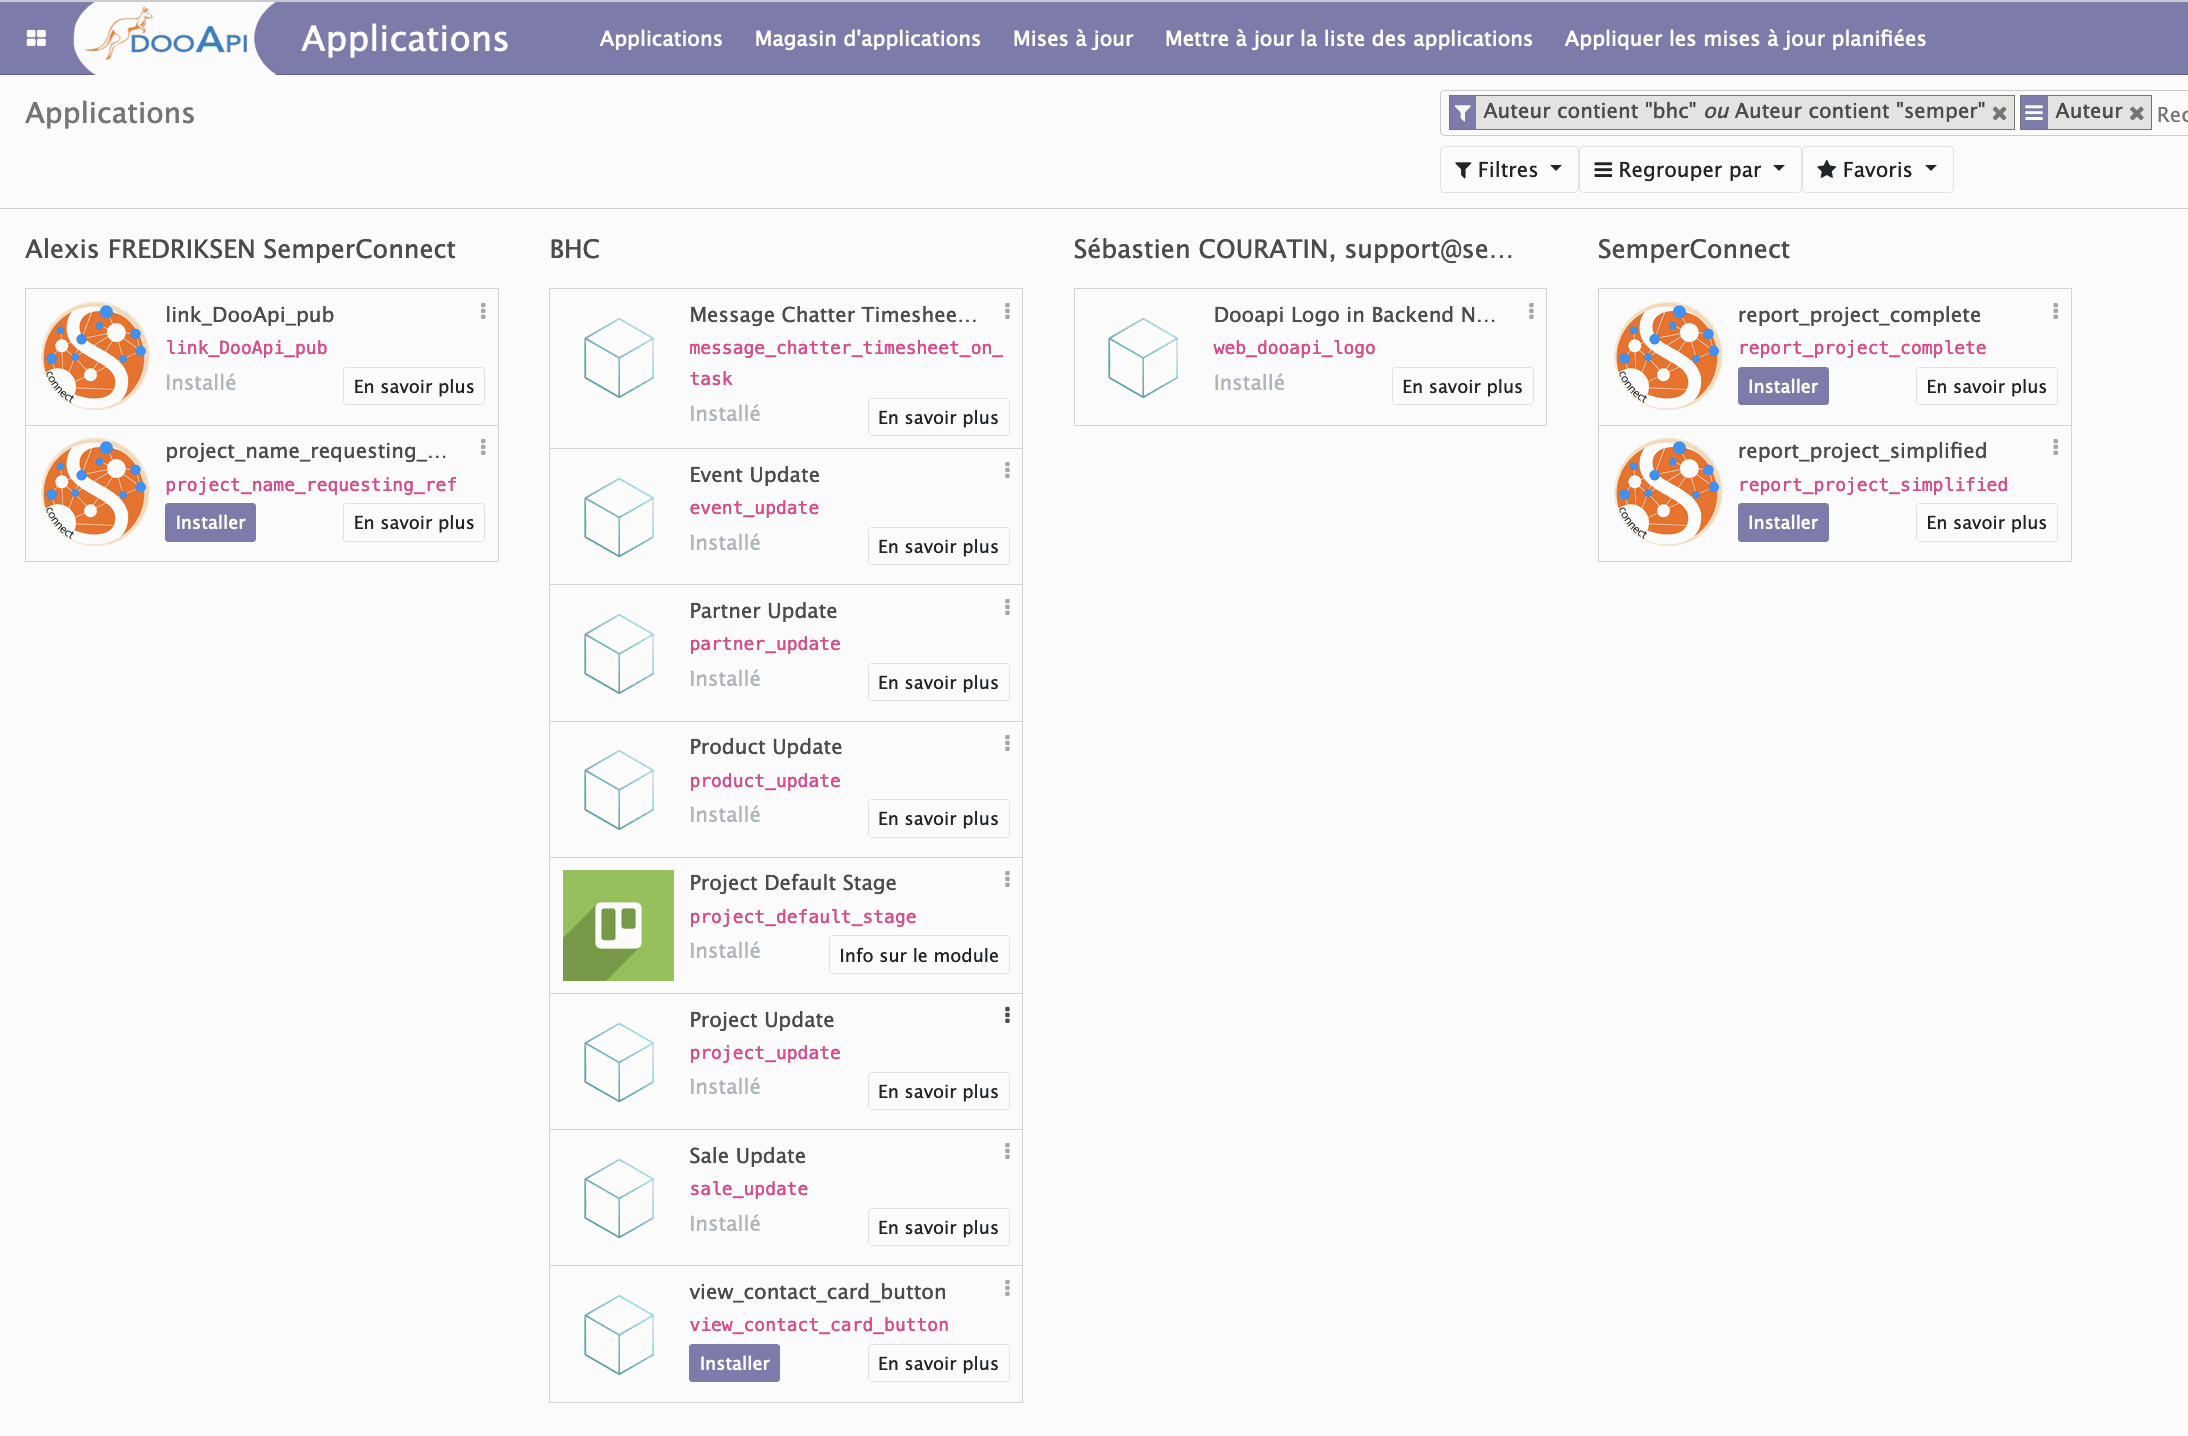Click Info sur le module for Project Default Stage
Image resolution: width=2188 pixels, height=1436 pixels.
(919, 955)
